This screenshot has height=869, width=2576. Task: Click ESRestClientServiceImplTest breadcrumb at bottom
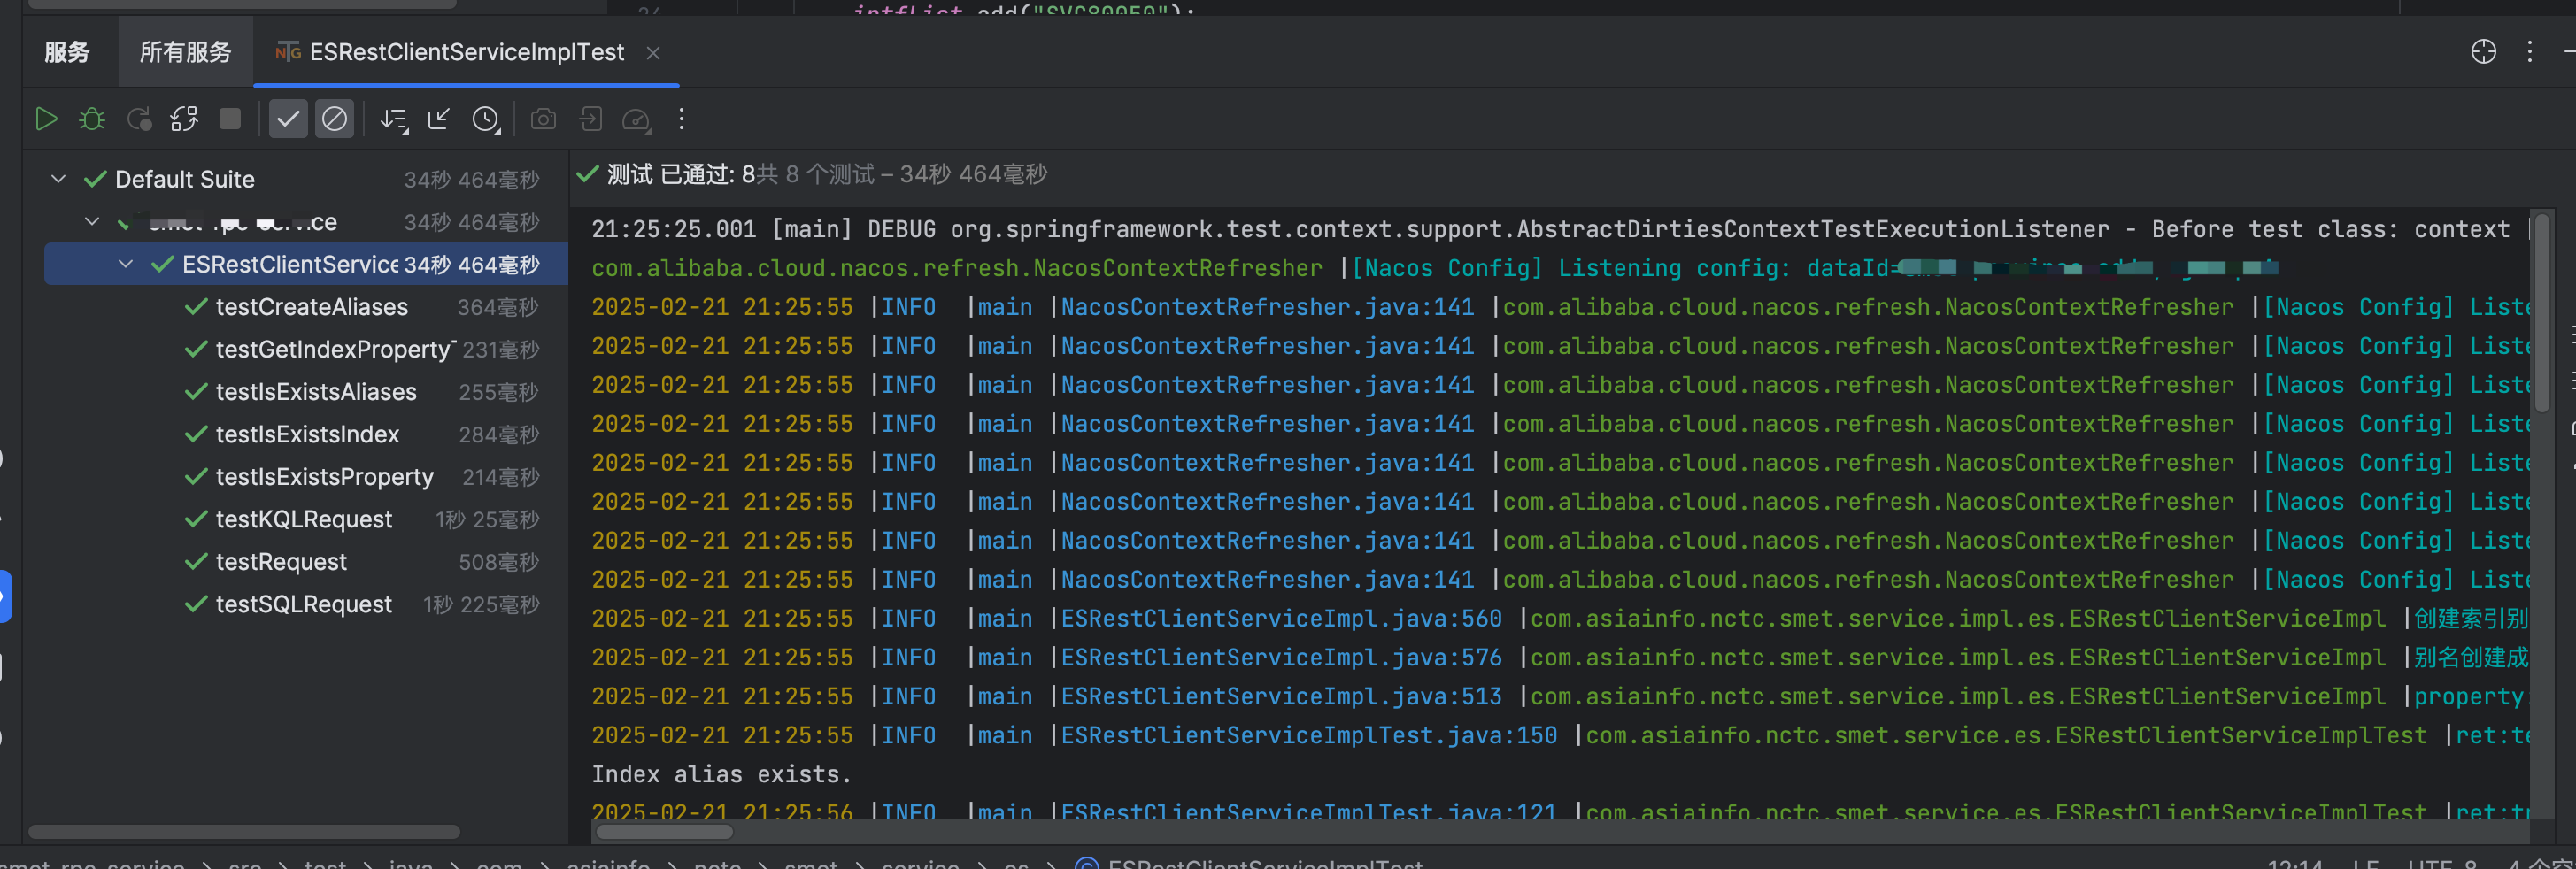point(1264,864)
